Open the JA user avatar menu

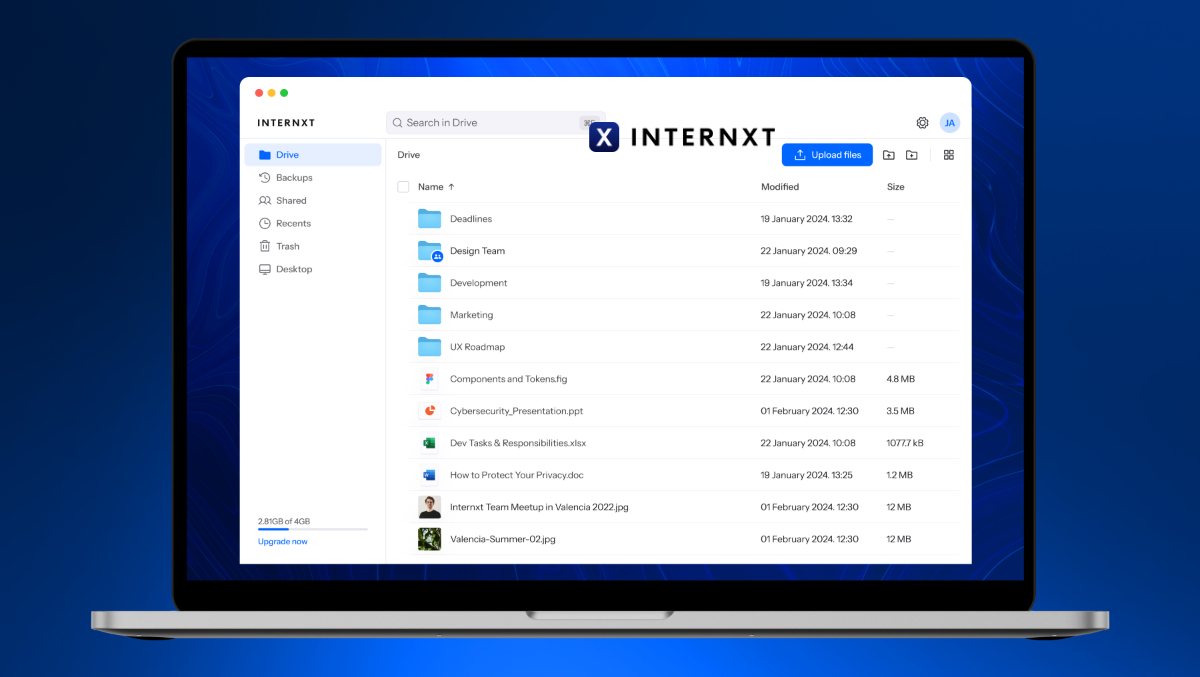(x=949, y=123)
